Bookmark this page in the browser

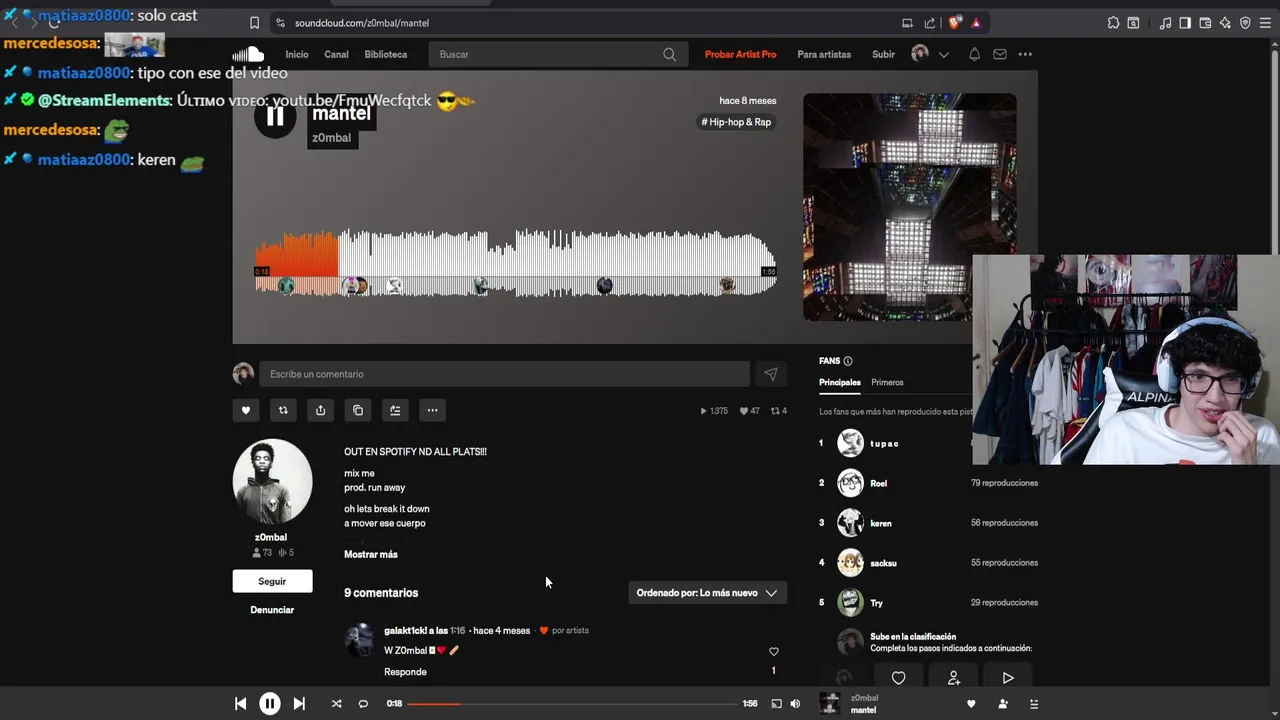coord(254,23)
